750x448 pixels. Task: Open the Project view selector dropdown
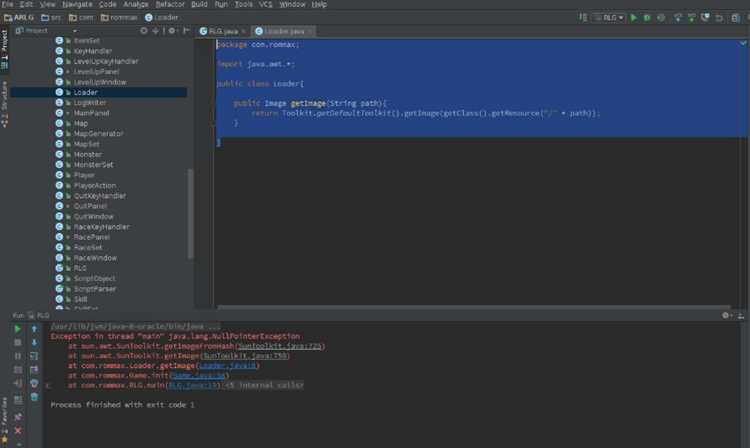click(x=45, y=31)
